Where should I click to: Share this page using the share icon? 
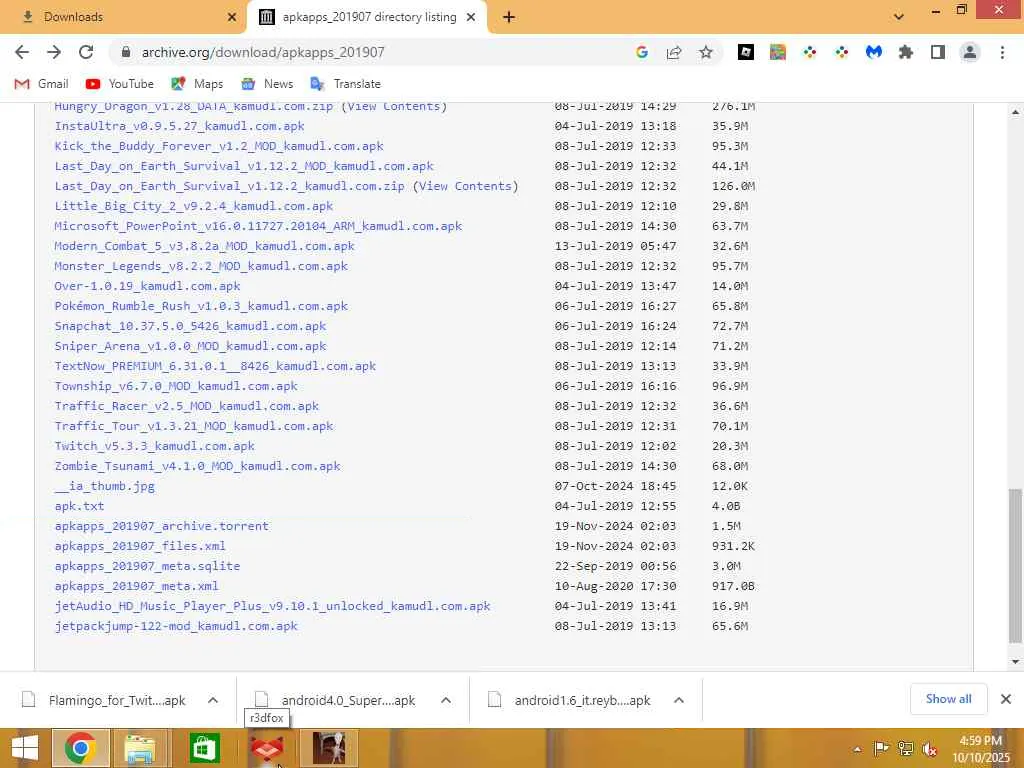[674, 52]
